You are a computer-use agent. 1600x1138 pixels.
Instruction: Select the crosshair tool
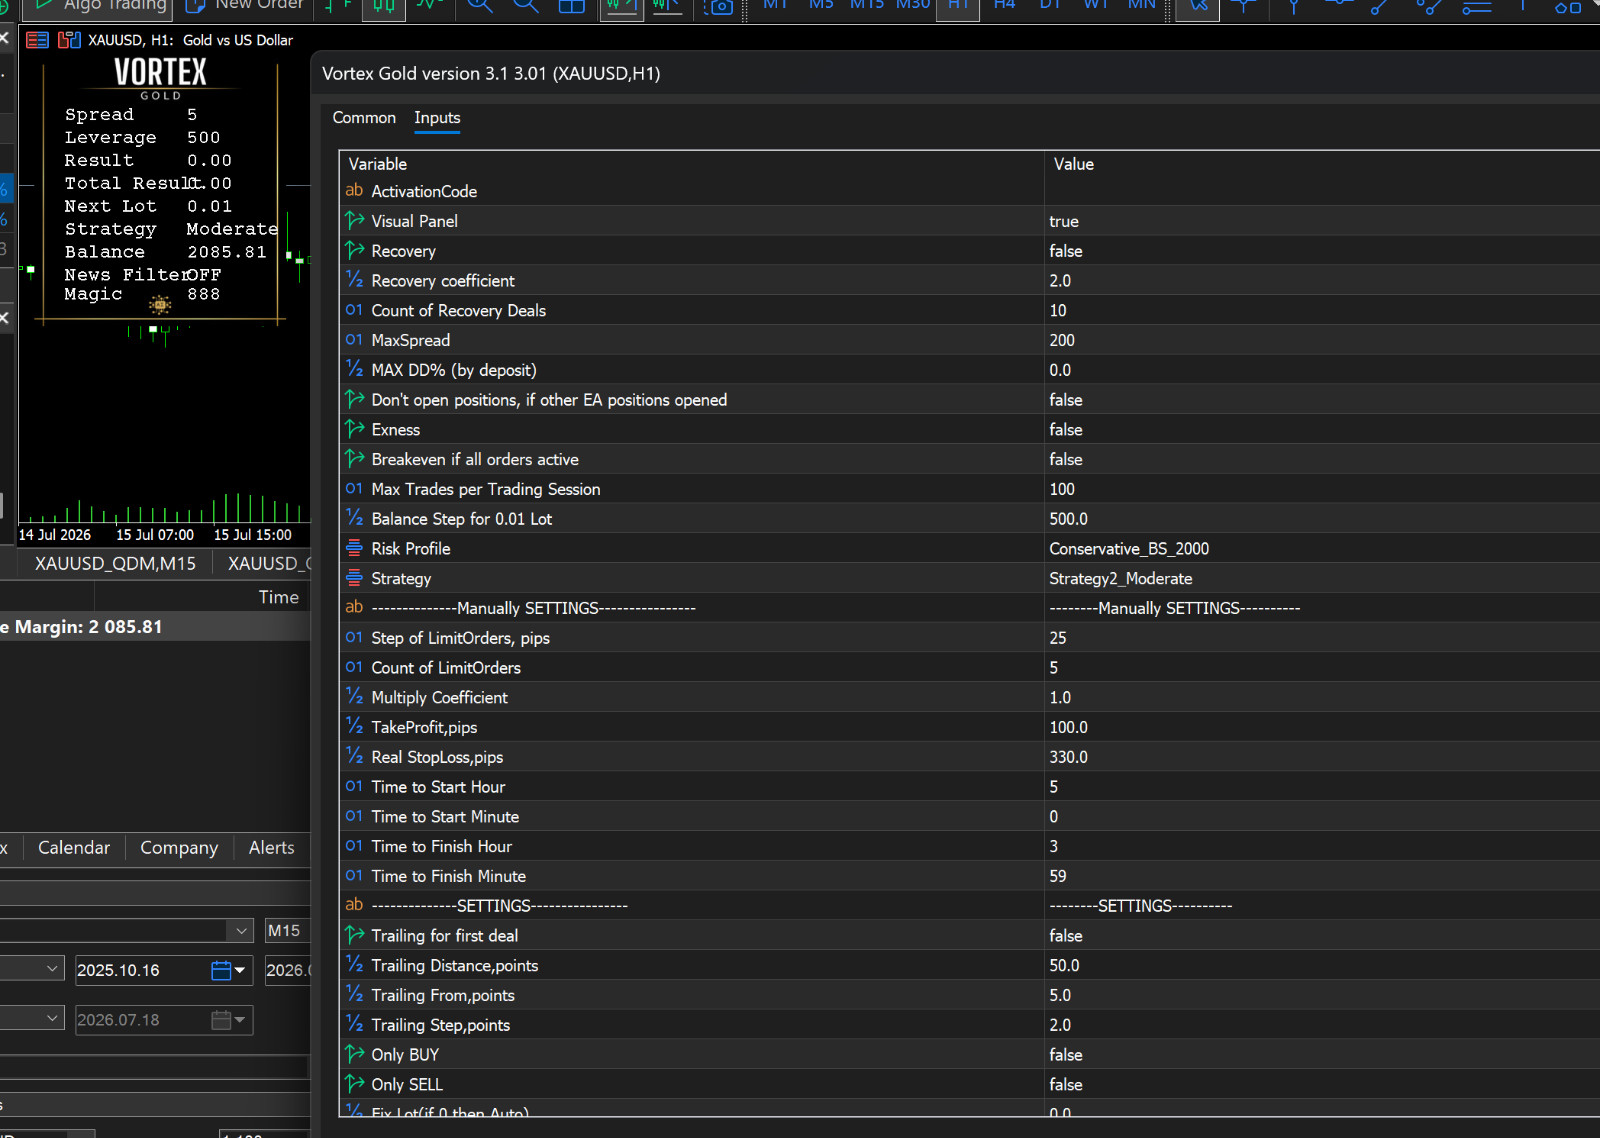(1245, 6)
